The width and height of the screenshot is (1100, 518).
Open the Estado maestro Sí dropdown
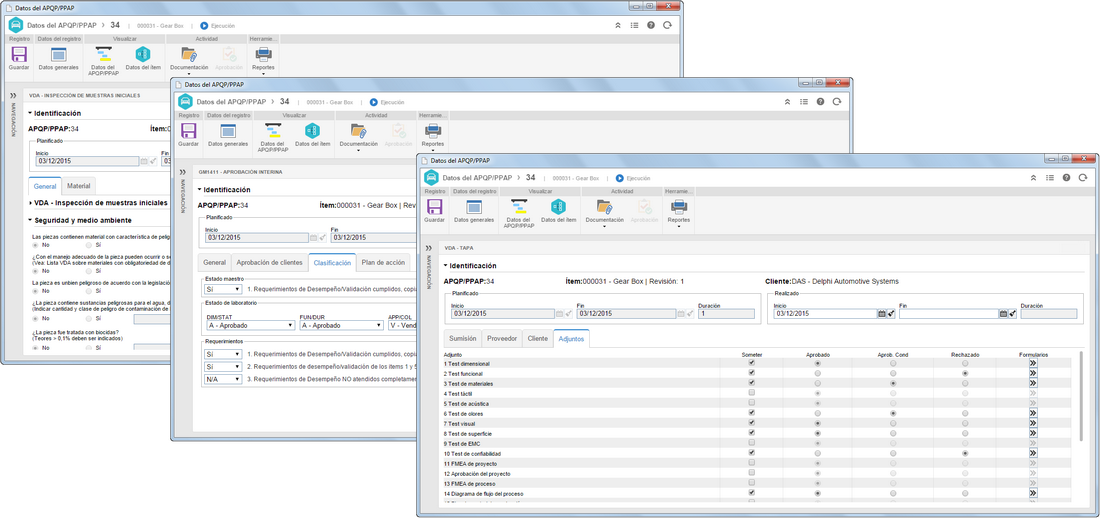tap(222, 288)
